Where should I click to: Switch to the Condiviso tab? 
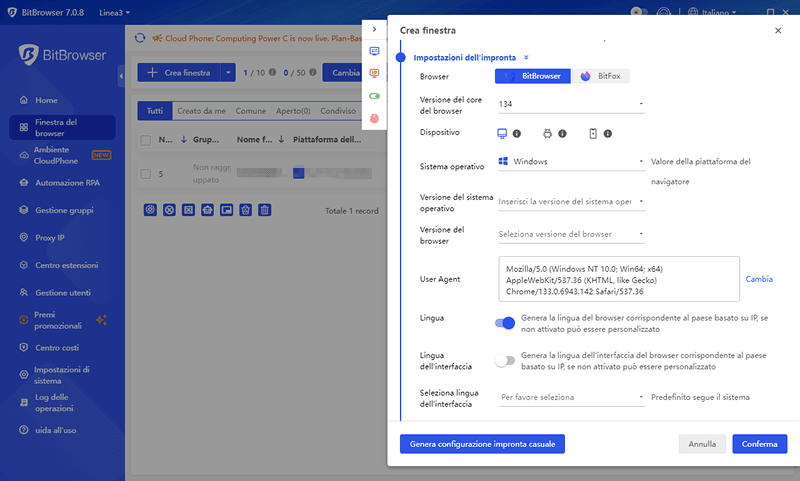click(338, 111)
